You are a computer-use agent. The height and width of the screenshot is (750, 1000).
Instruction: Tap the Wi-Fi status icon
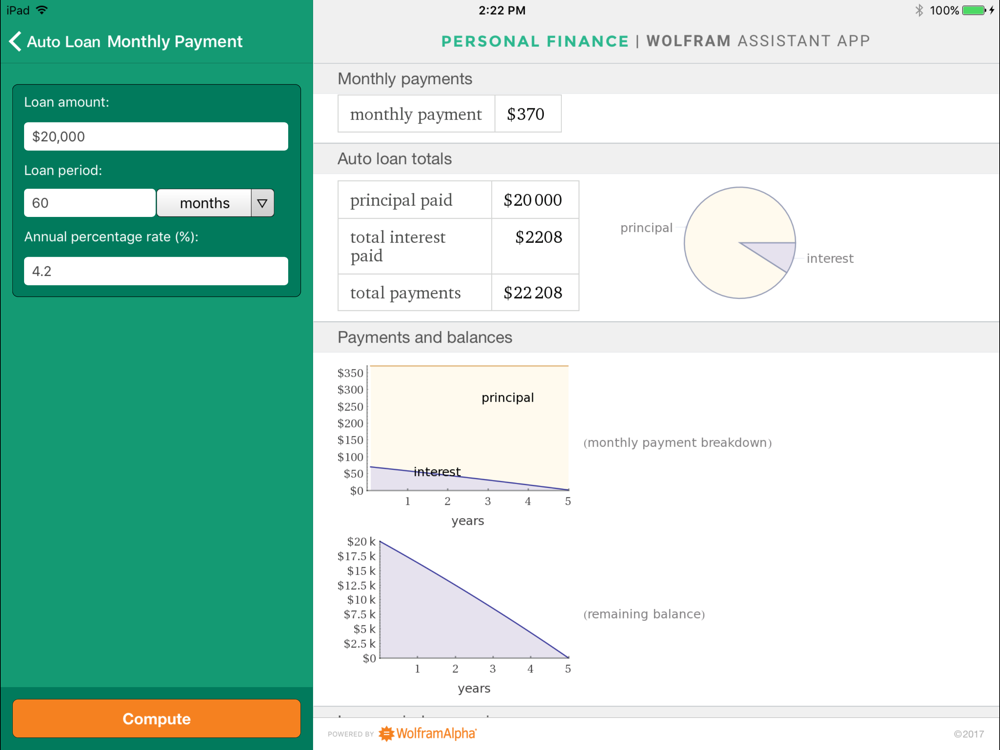click(x=42, y=10)
